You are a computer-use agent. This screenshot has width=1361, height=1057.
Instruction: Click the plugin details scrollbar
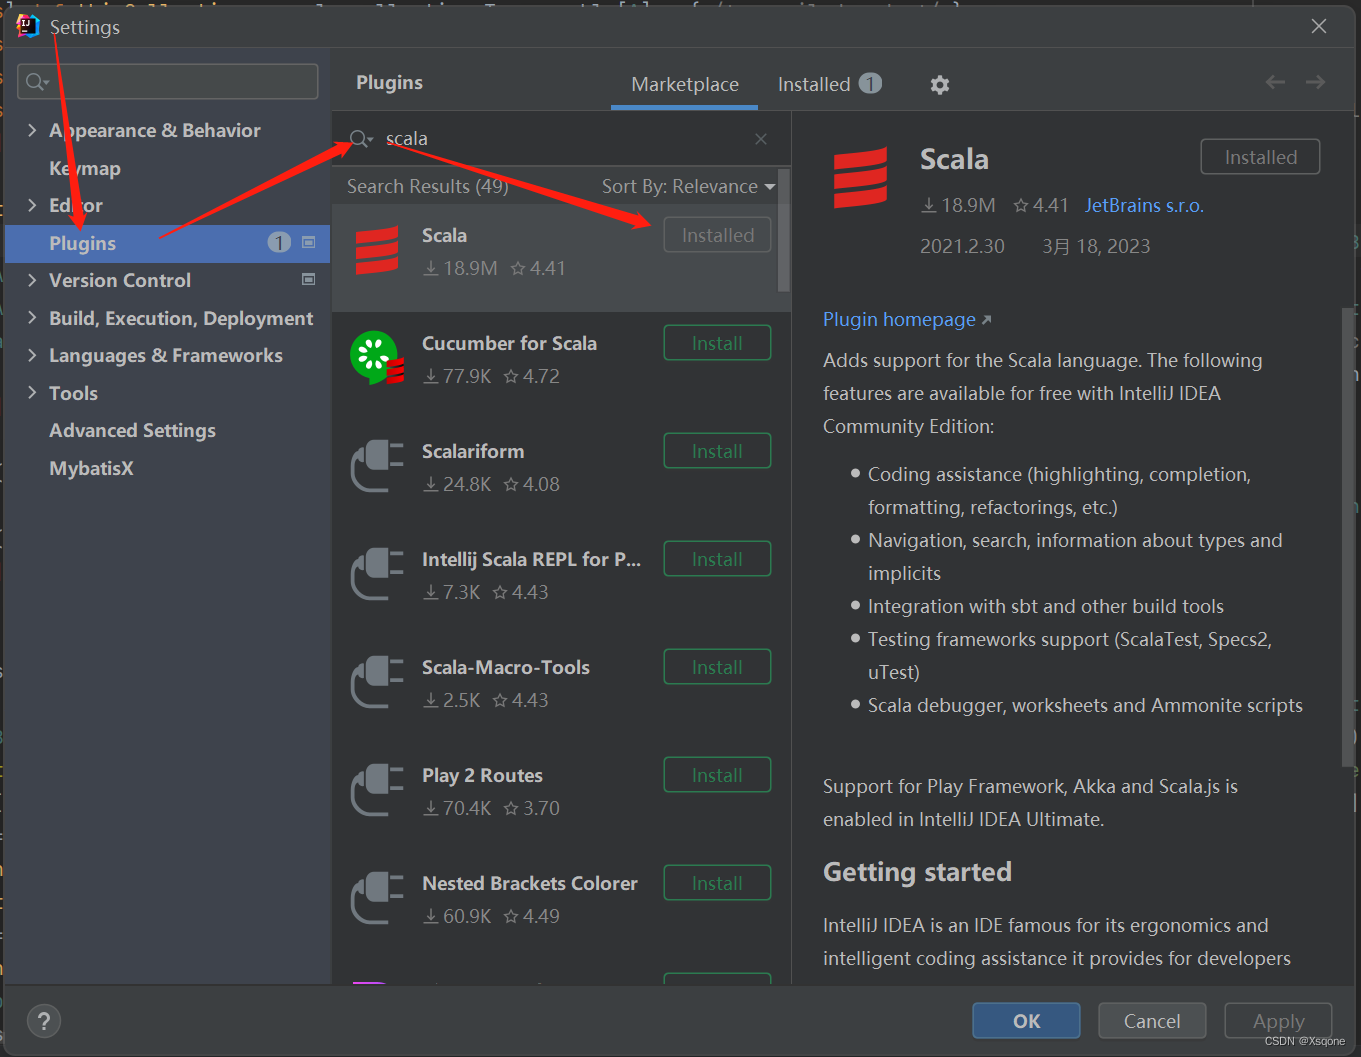[x=1348, y=537]
